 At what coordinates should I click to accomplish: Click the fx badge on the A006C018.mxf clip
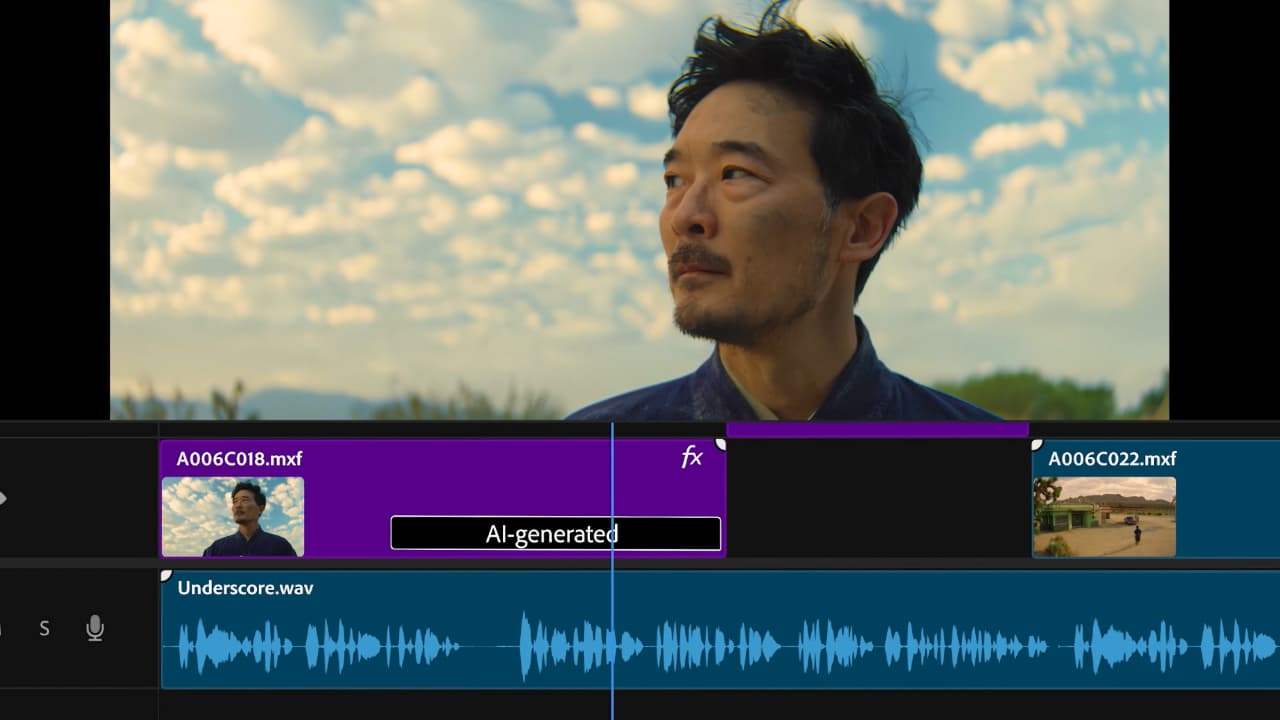pyautogui.click(x=693, y=458)
